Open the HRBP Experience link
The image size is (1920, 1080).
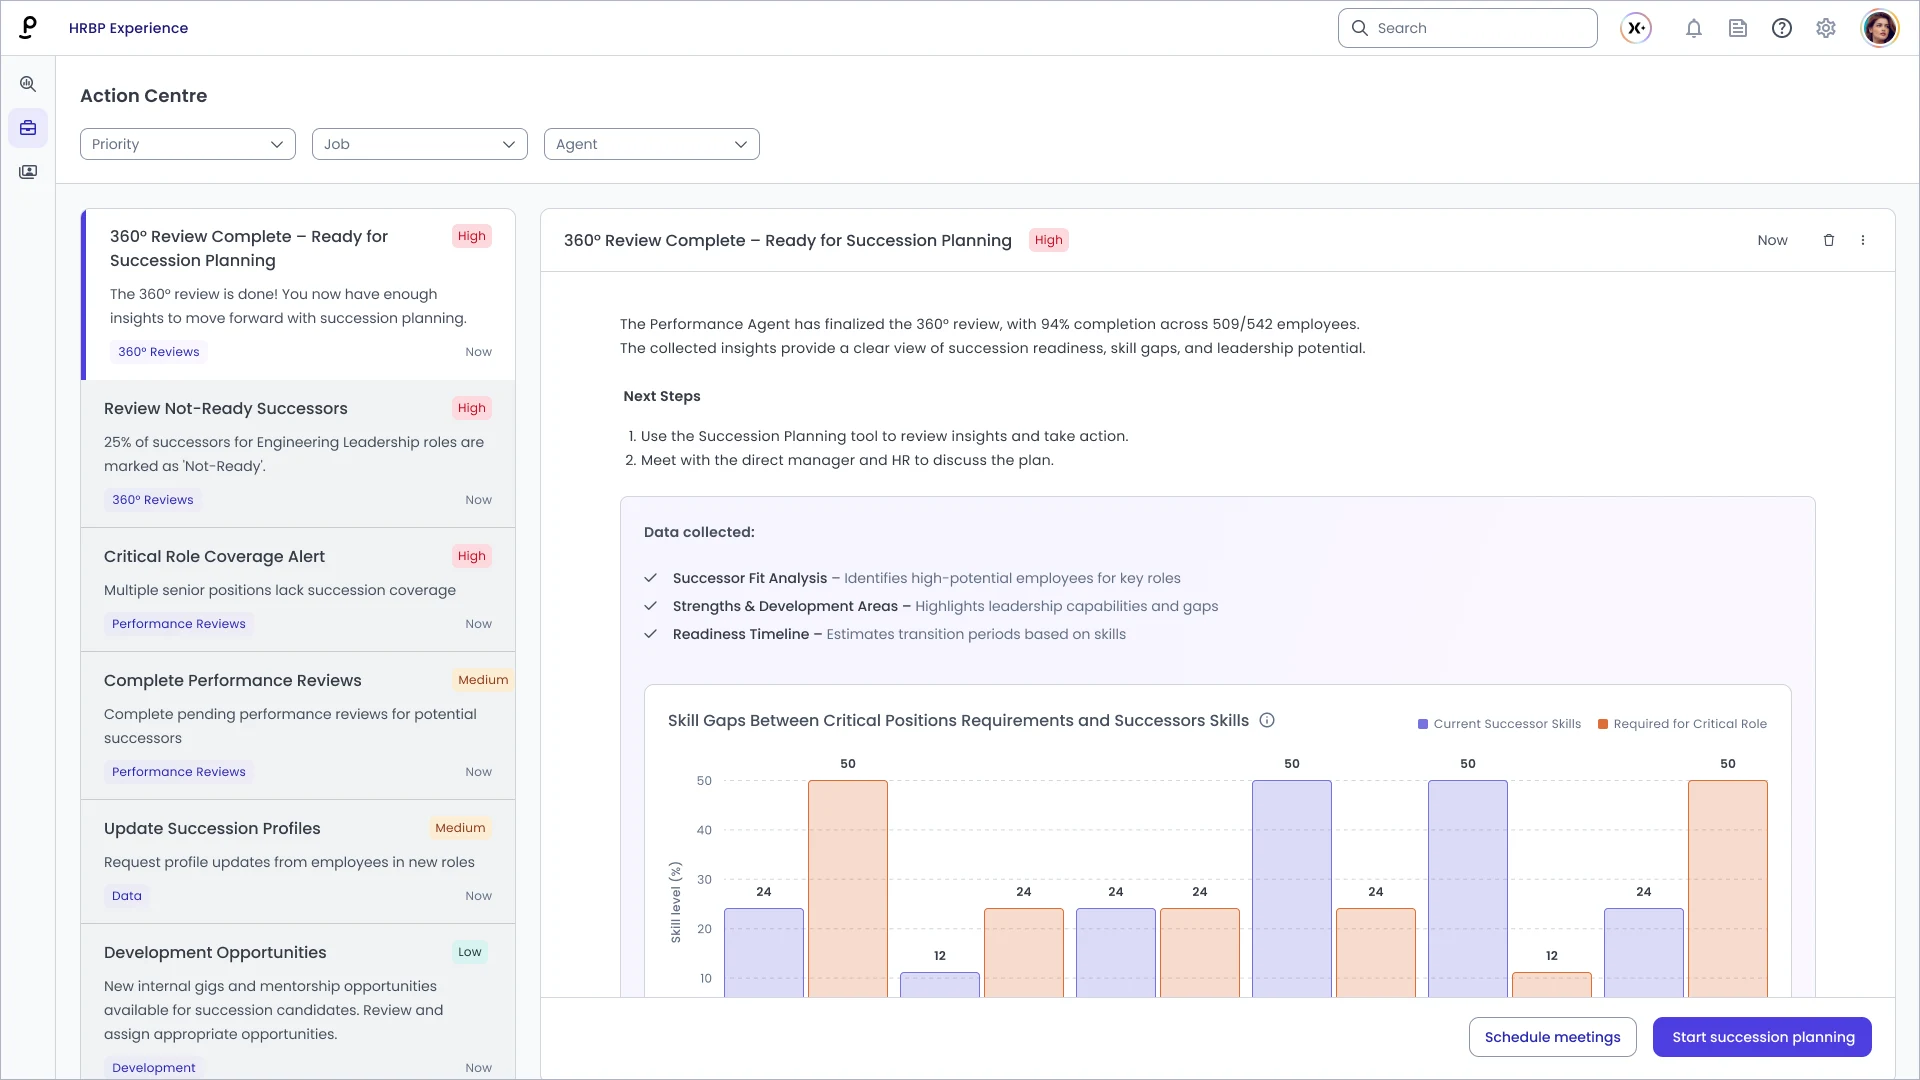point(128,28)
